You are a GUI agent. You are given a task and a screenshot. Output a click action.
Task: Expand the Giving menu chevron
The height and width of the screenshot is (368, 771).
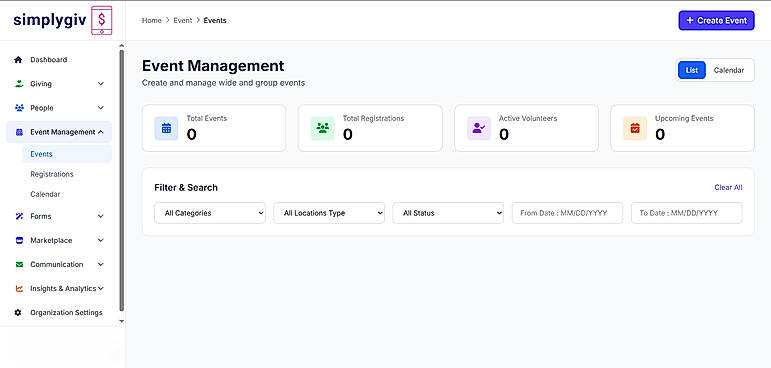(101, 84)
